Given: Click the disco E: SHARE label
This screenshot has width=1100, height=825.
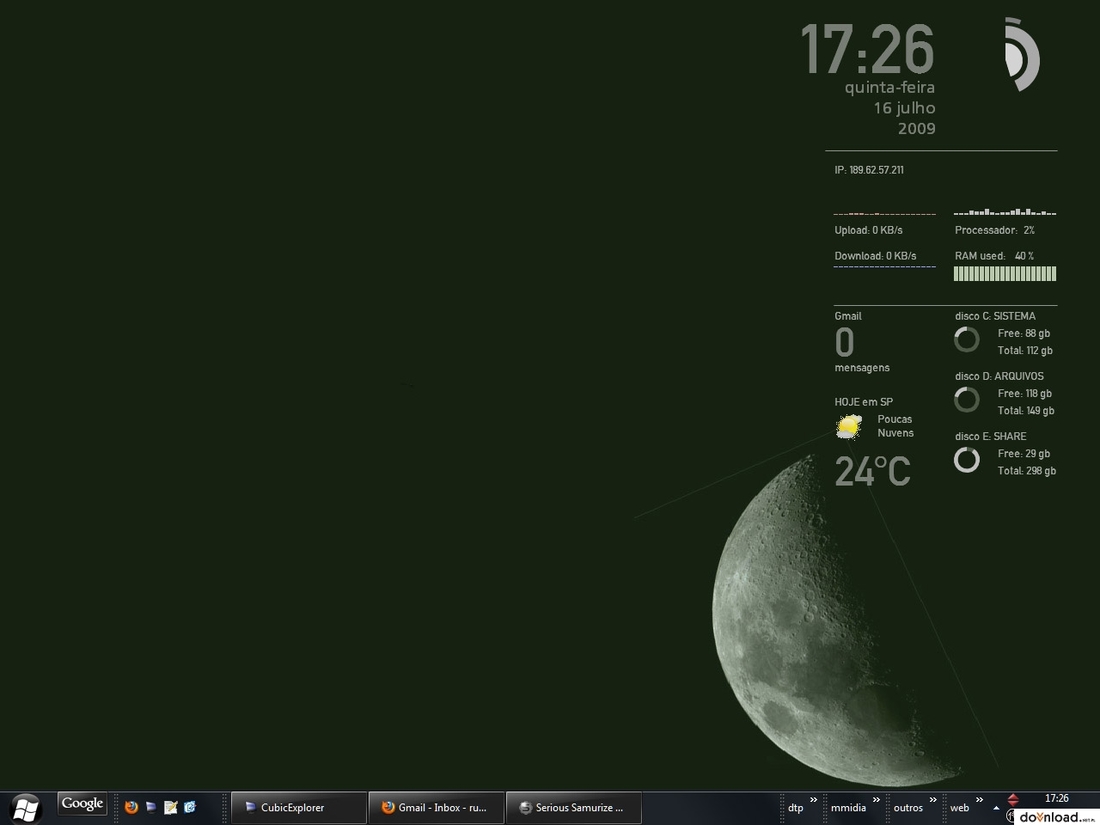Looking at the screenshot, I should pos(990,436).
